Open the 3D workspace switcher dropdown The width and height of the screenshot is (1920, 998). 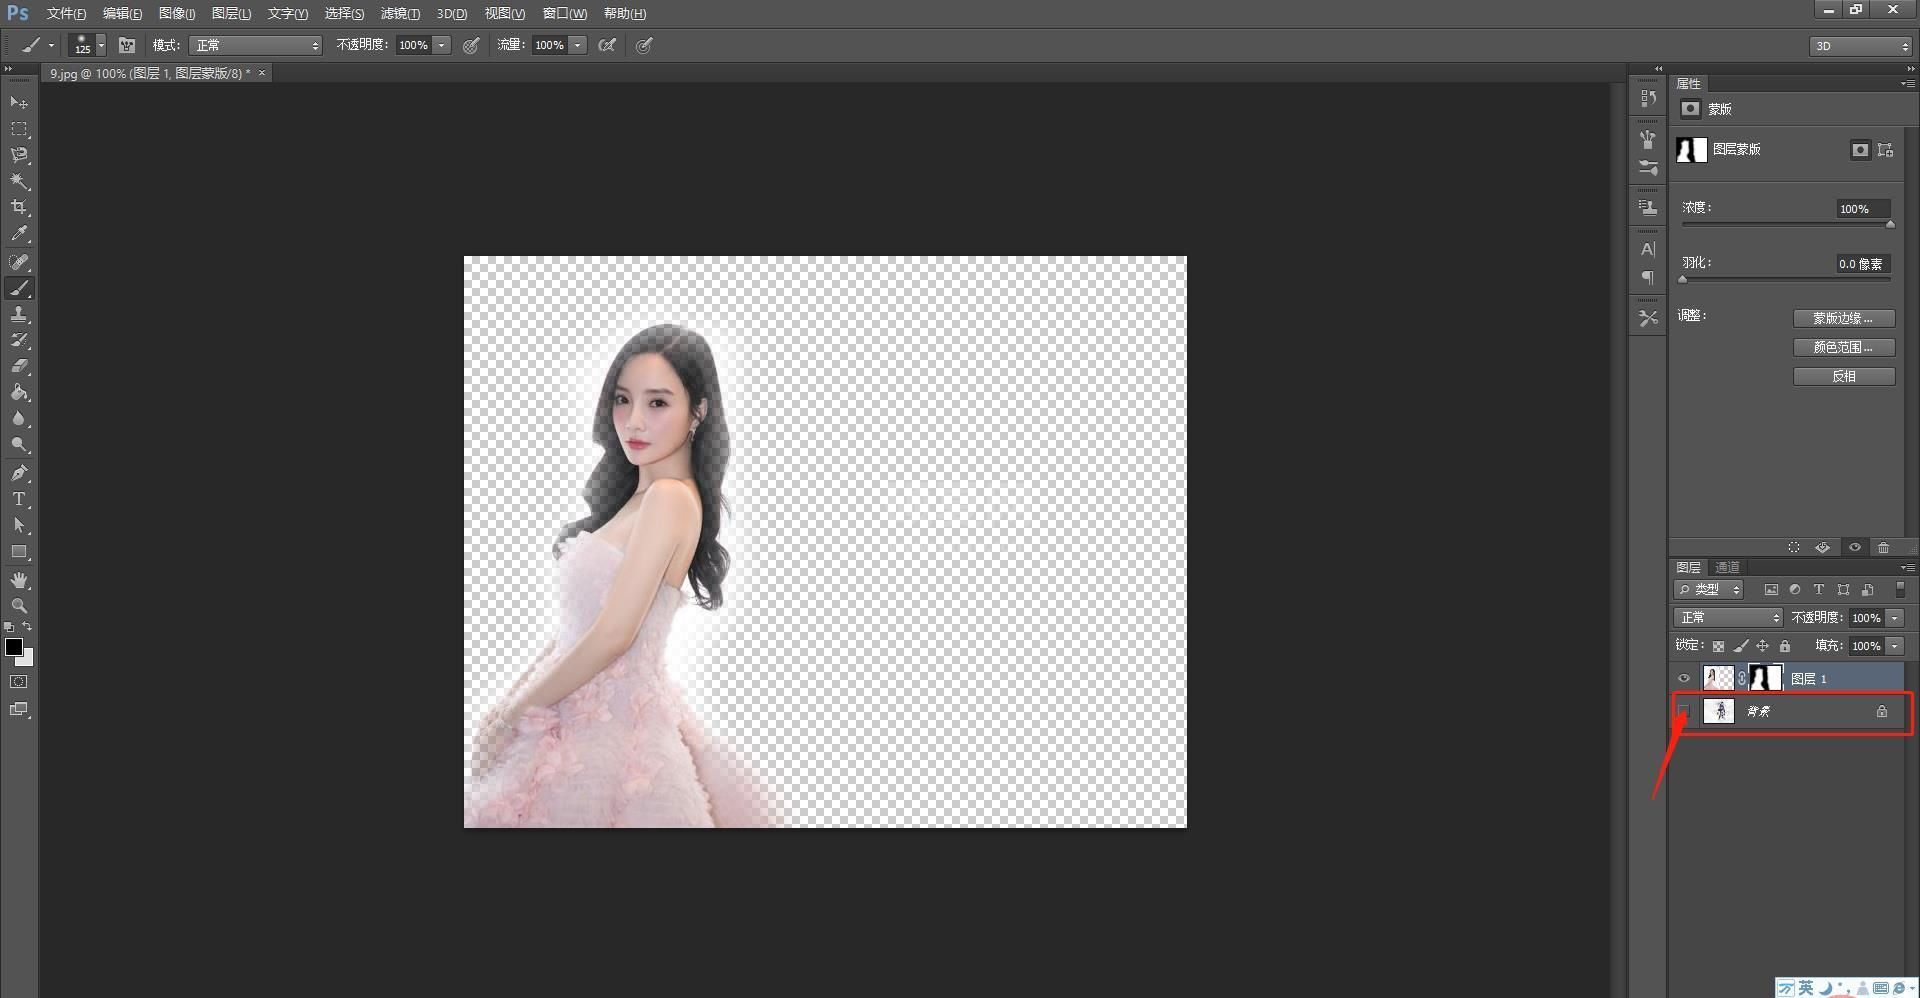click(x=1861, y=46)
